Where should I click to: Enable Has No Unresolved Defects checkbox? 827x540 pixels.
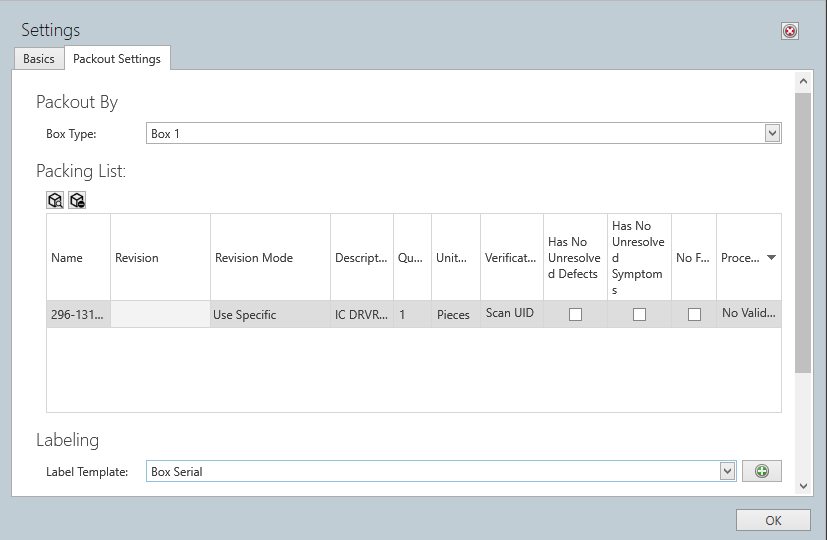575,314
